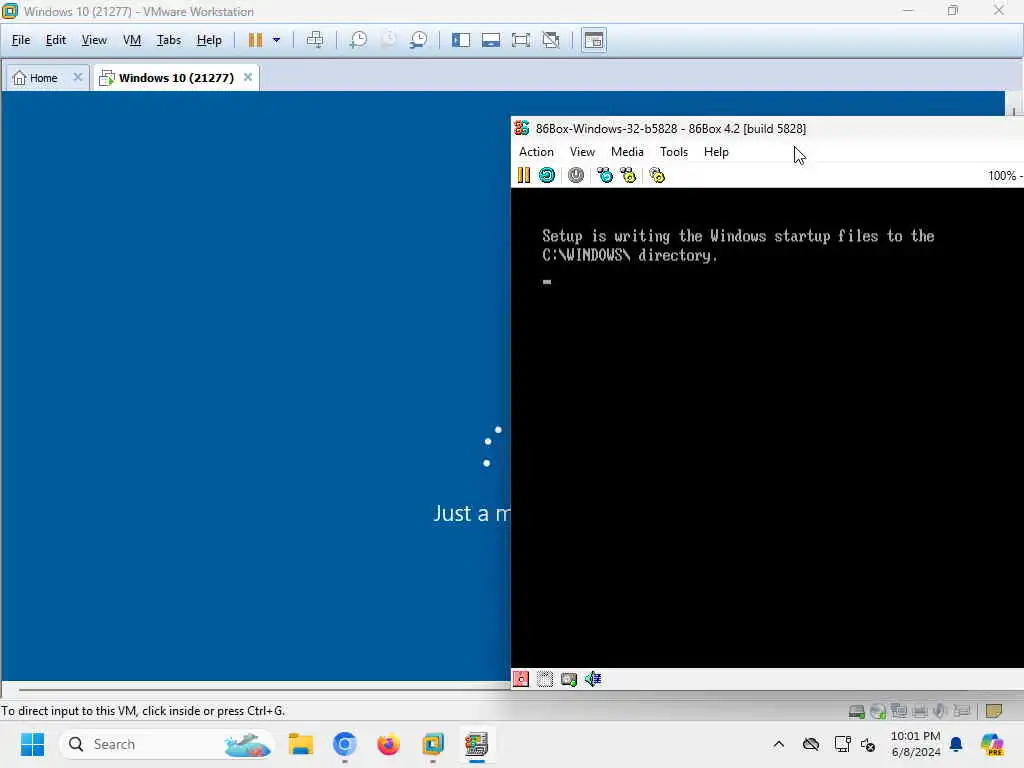This screenshot has height=768, width=1024.
Task: Toggle the VMware thumbnail bar
Action: click(x=491, y=40)
